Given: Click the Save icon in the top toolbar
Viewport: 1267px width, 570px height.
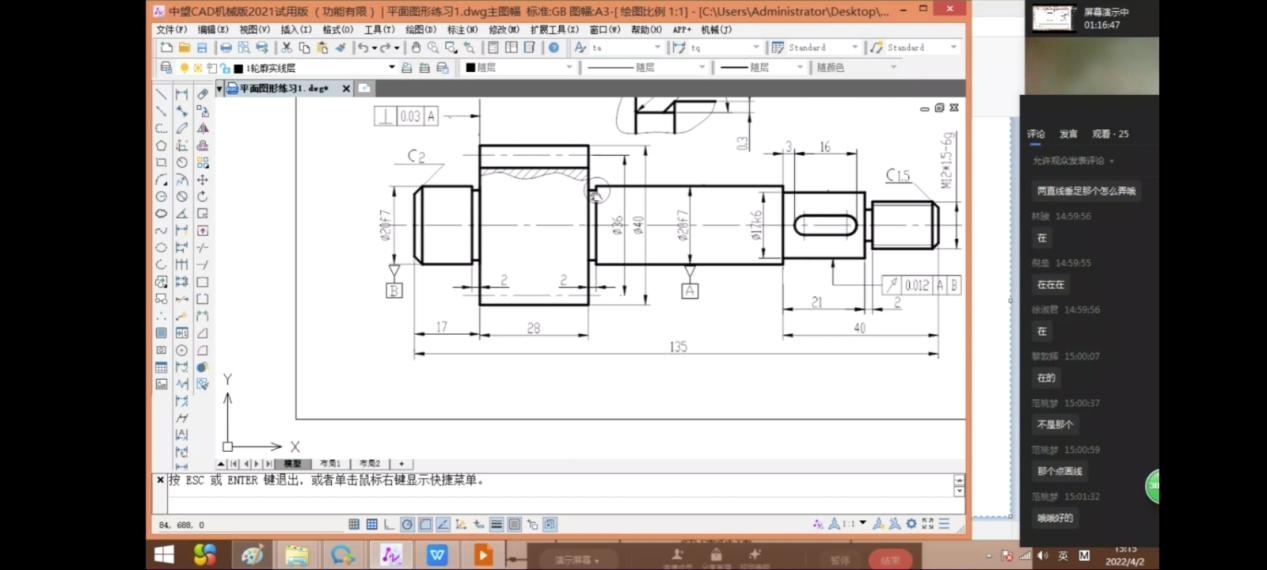Looking at the screenshot, I should click(202, 47).
